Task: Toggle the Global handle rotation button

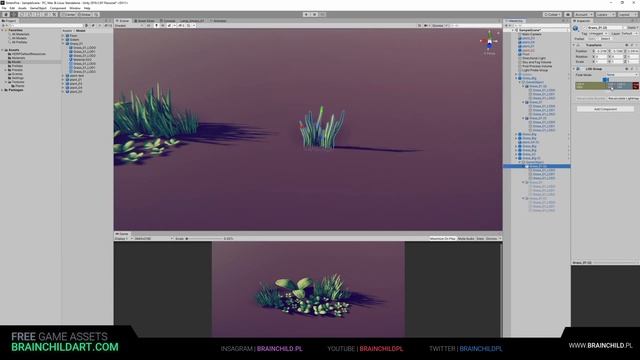Action: point(84,14)
